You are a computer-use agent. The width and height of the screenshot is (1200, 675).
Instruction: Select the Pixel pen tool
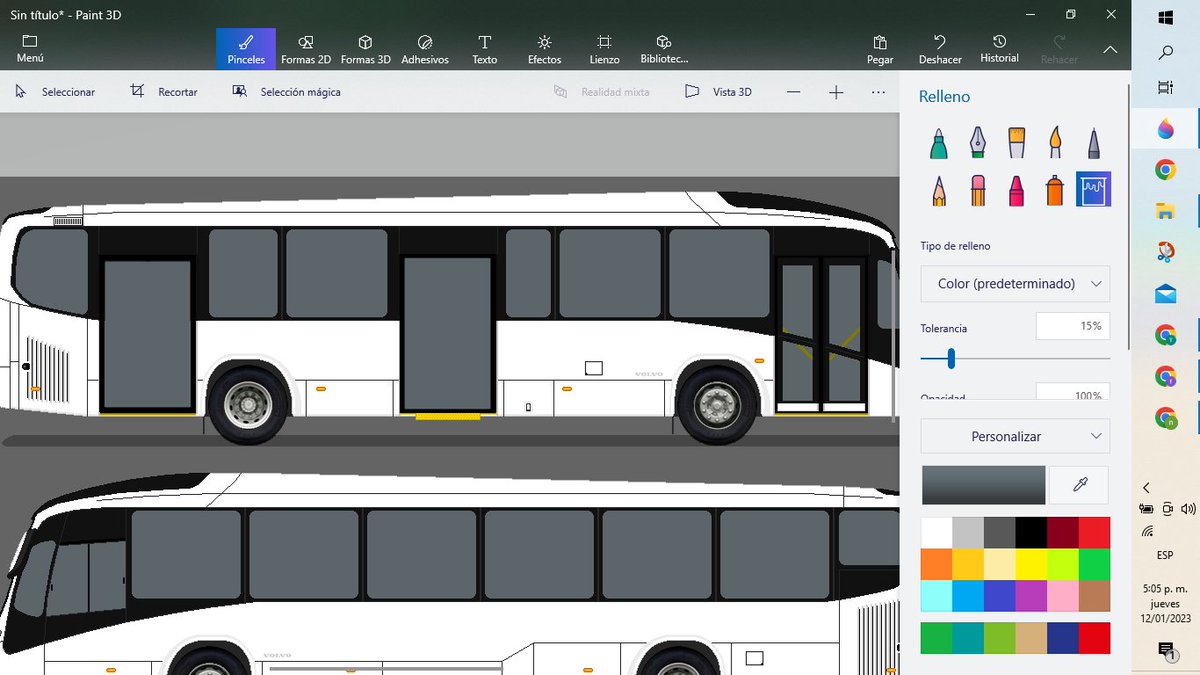(1094, 143)
